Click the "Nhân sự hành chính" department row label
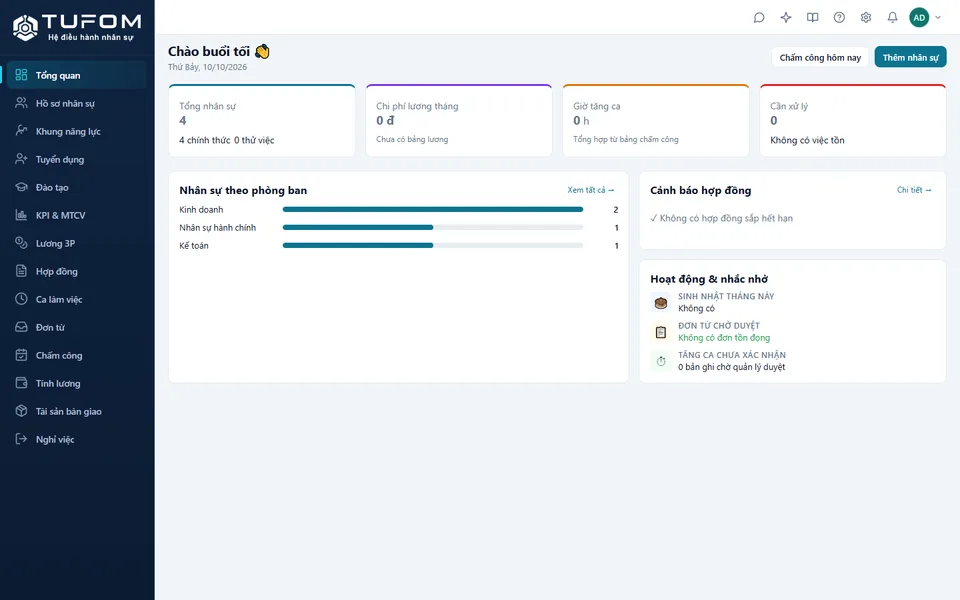960x600 pixels. [x=217, y=228]
